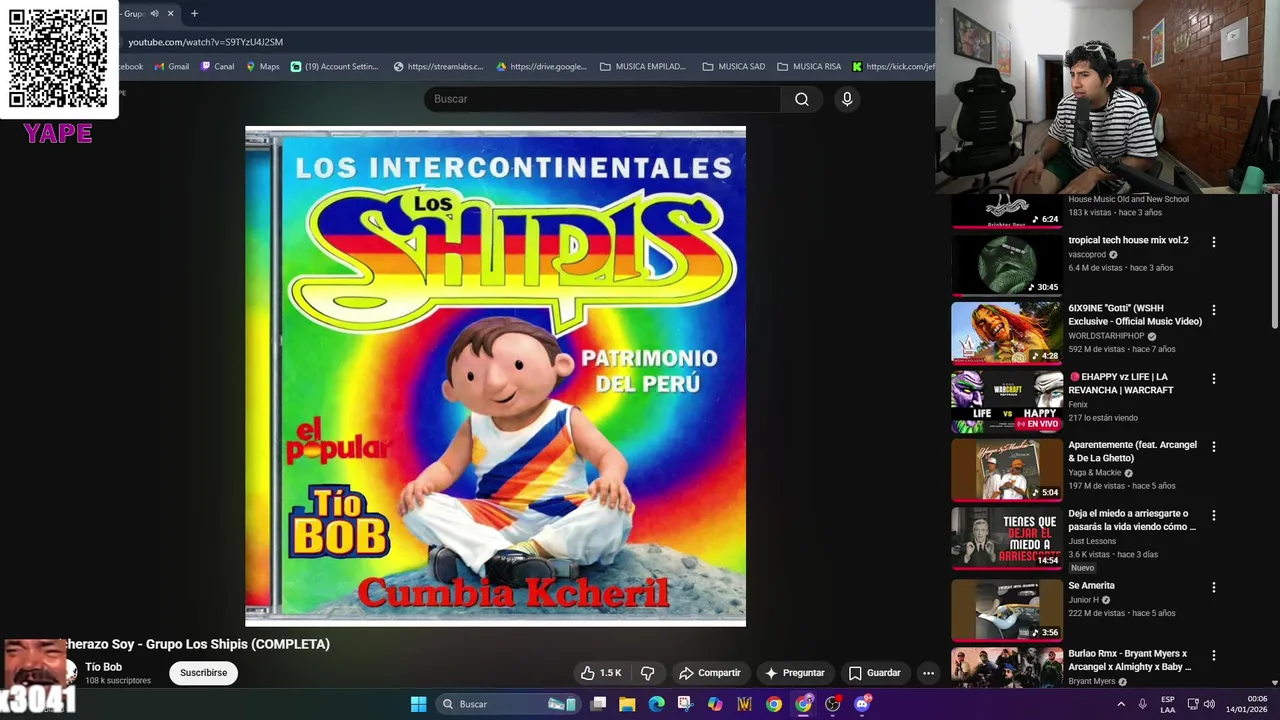The height and width of the screenshot is (720, 1280).
Task: Open Task View from the taskbar
Action: click(598, 704)
